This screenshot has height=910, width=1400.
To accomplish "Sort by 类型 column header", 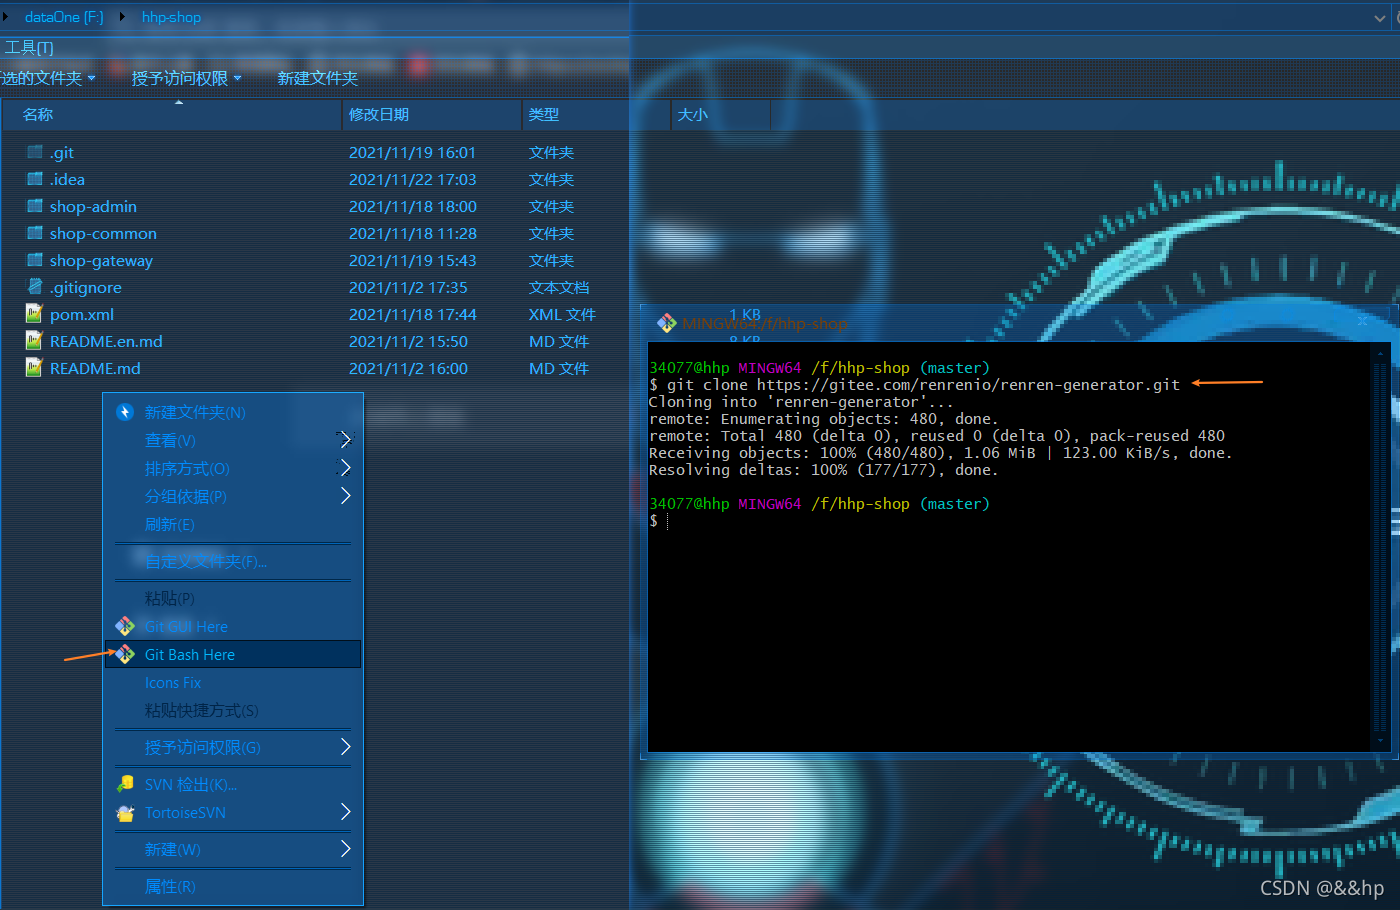I will click(595, 114).
